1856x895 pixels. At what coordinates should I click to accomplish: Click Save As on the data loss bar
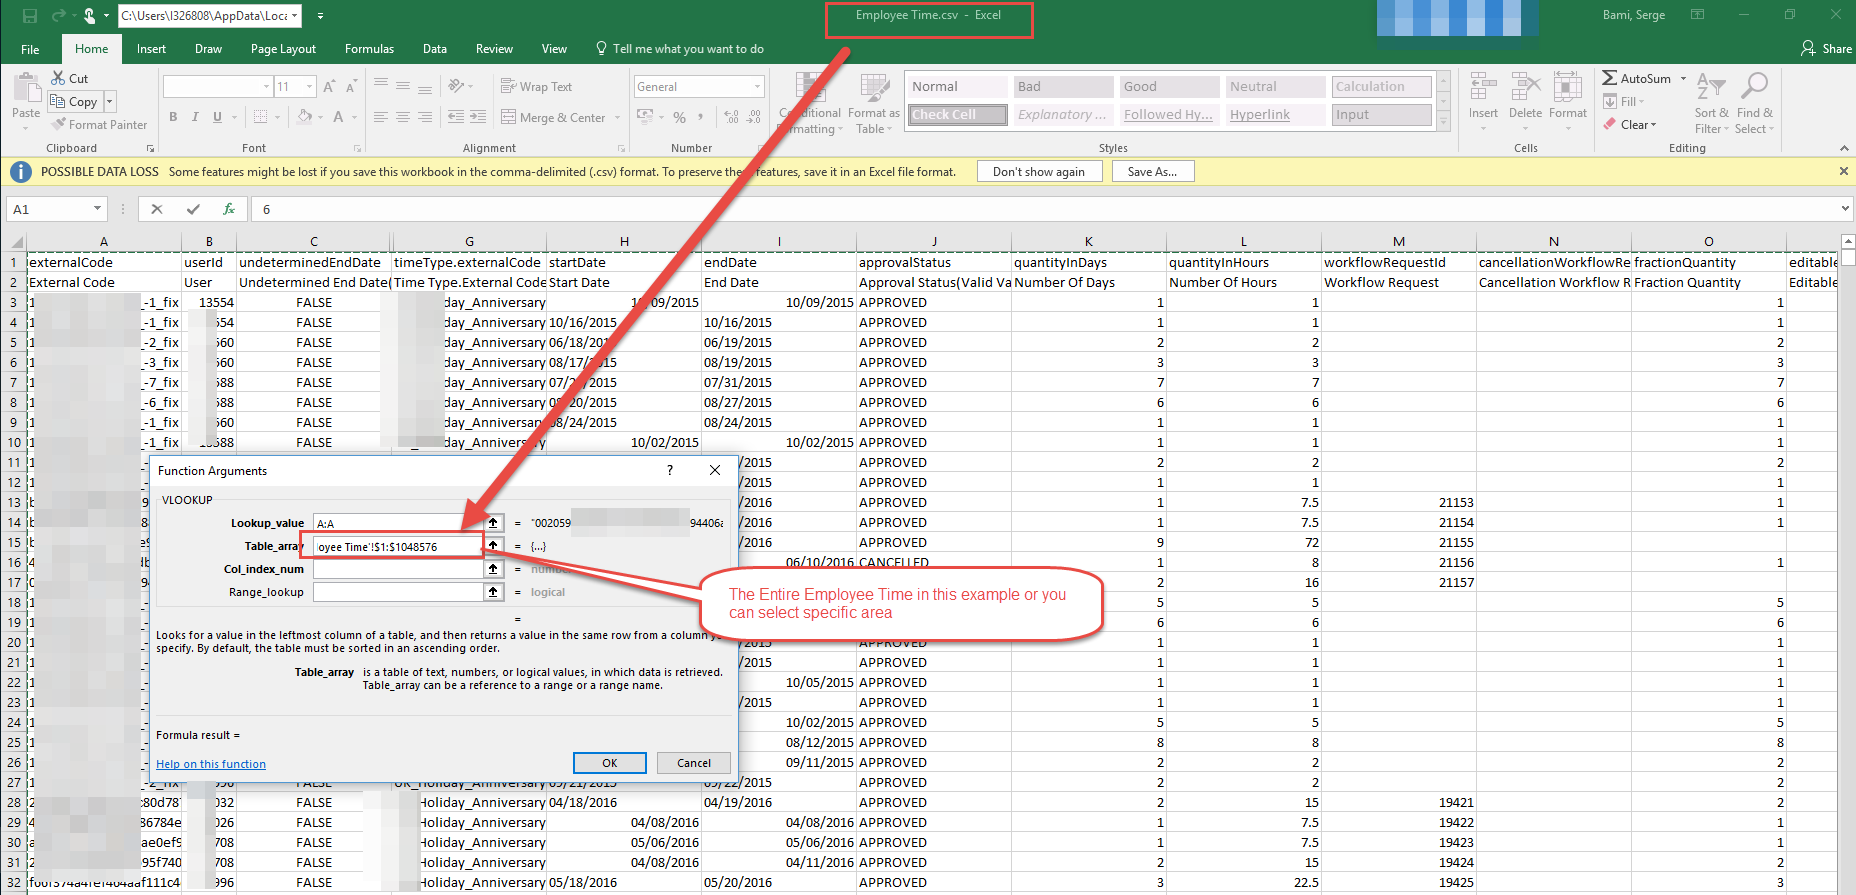pyautogui.click(x=1152, y=172)
